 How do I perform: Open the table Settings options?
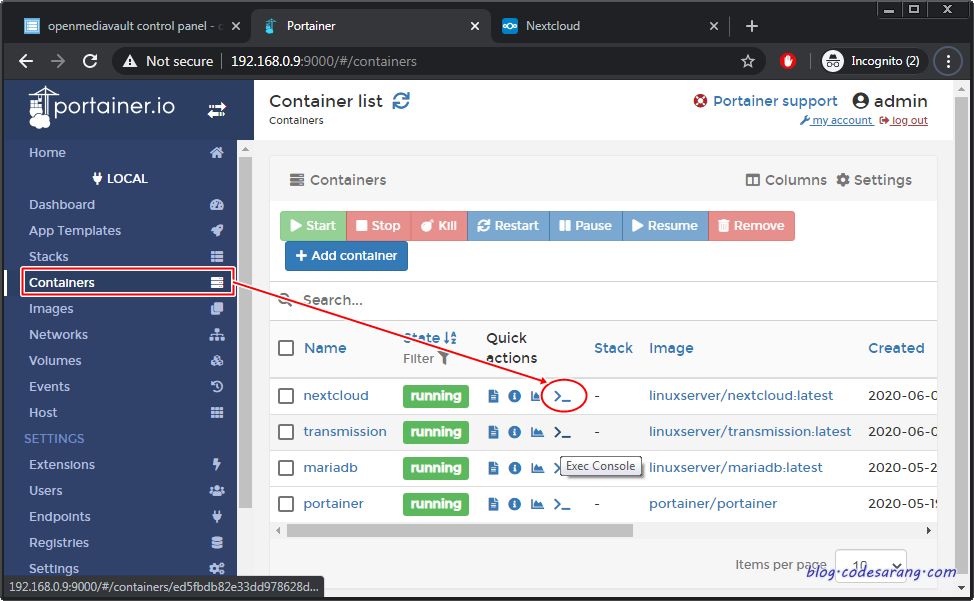pos(874,180)
